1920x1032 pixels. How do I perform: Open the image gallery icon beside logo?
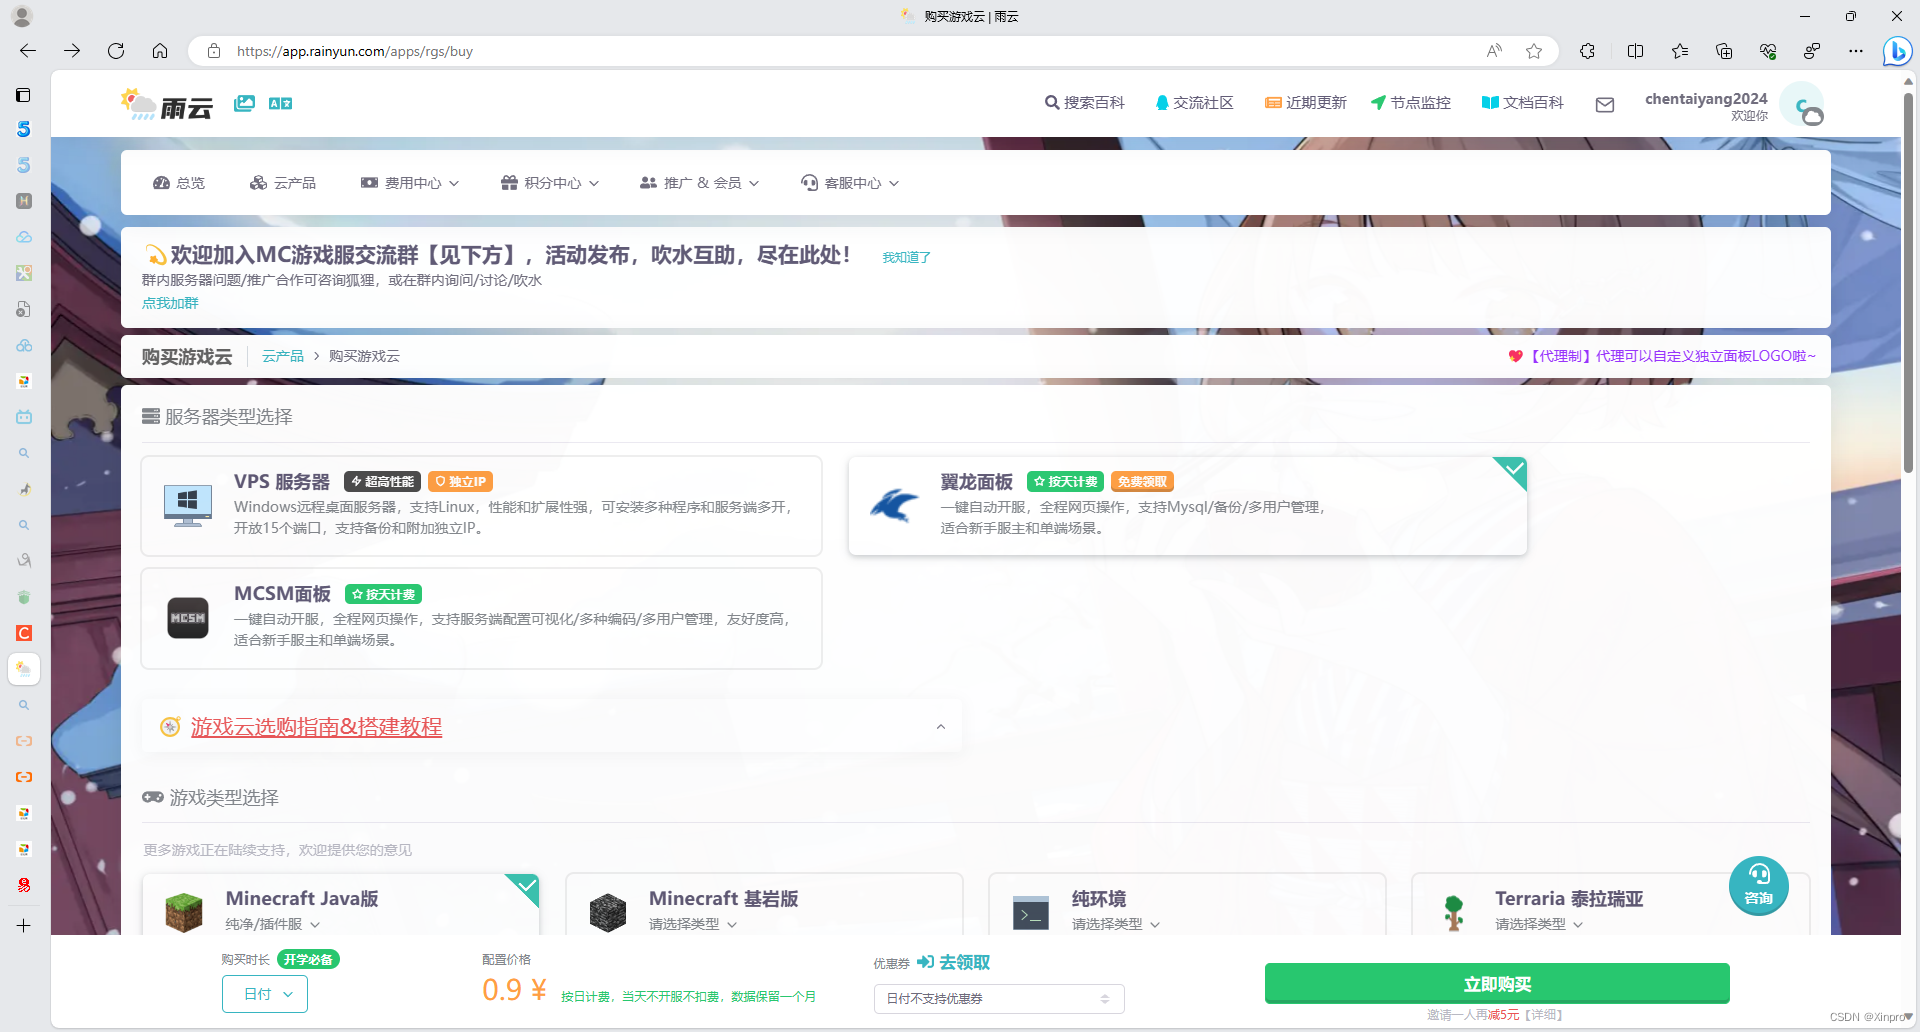click(x=244, y=103)
